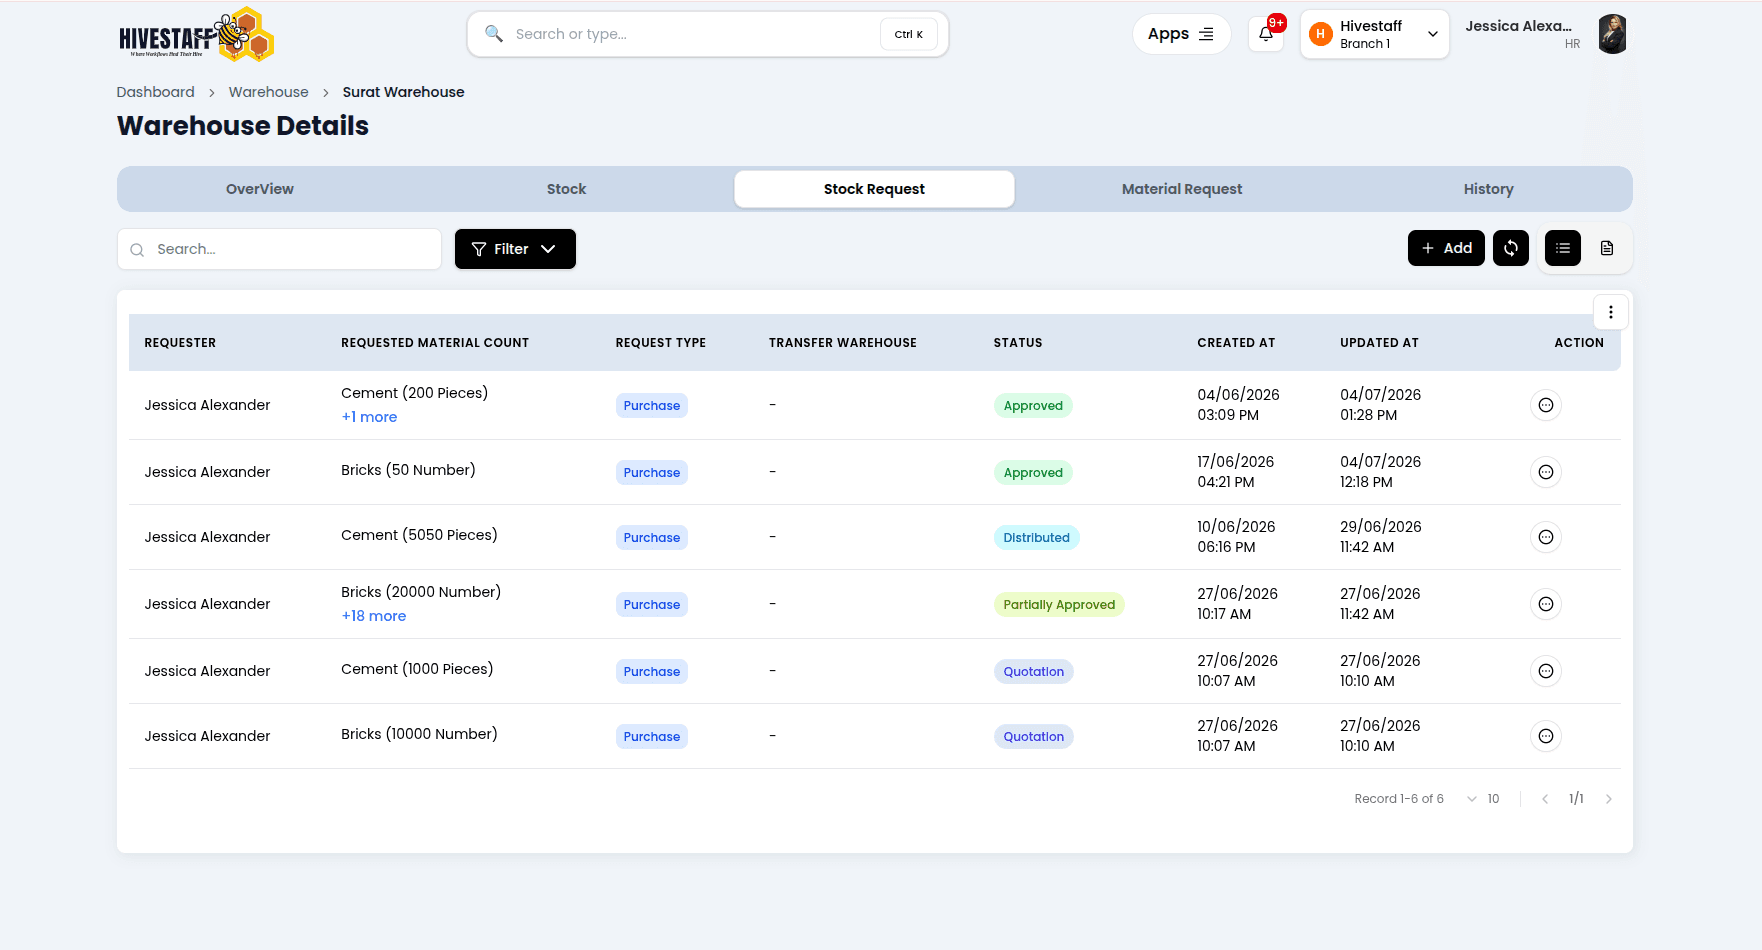Change records per page dropdown showing 10
This screenshot has height=950, width=1762.
pos(1483,799)
